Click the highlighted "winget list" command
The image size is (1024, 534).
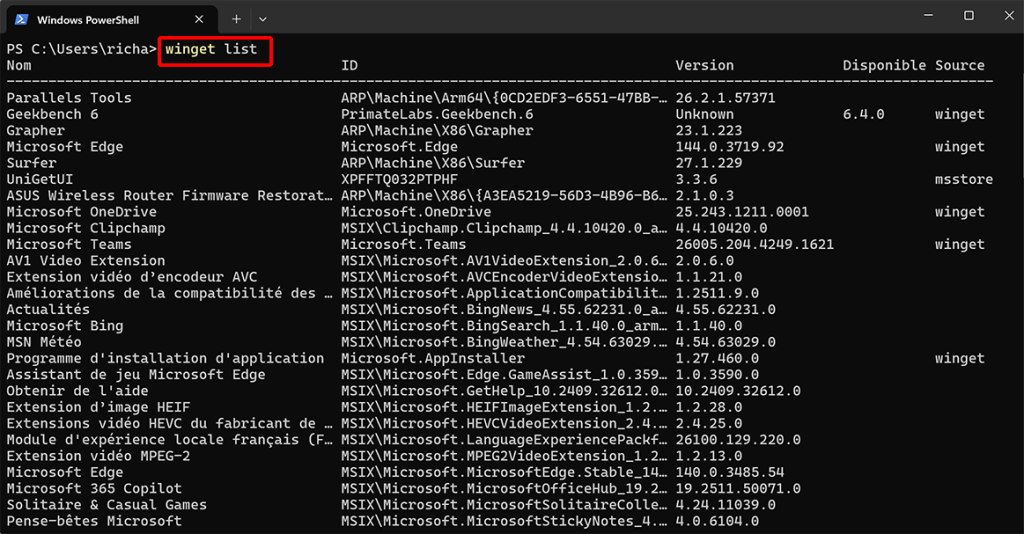[214, 49]
